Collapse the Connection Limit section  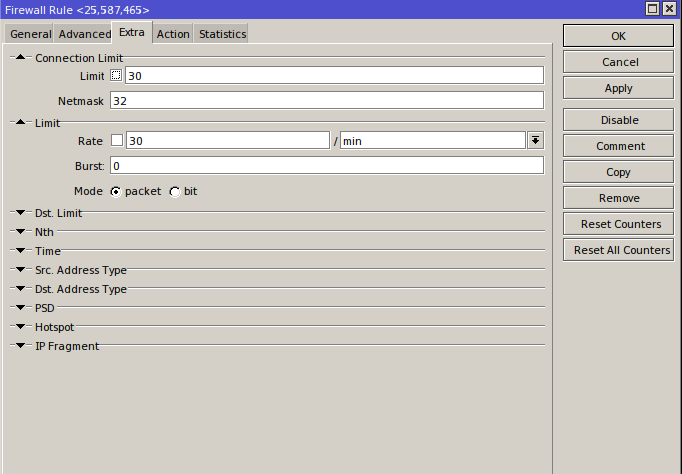point(20,57)
